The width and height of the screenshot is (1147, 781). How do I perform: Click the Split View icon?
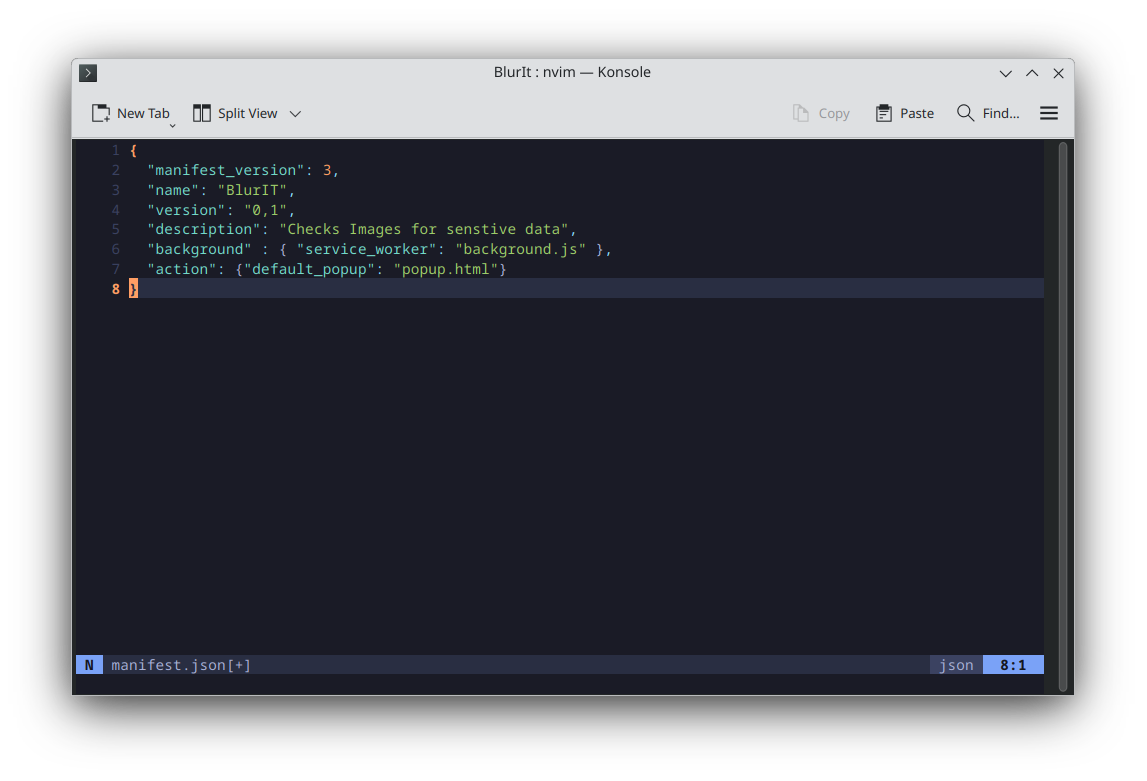tap(202, 113)
